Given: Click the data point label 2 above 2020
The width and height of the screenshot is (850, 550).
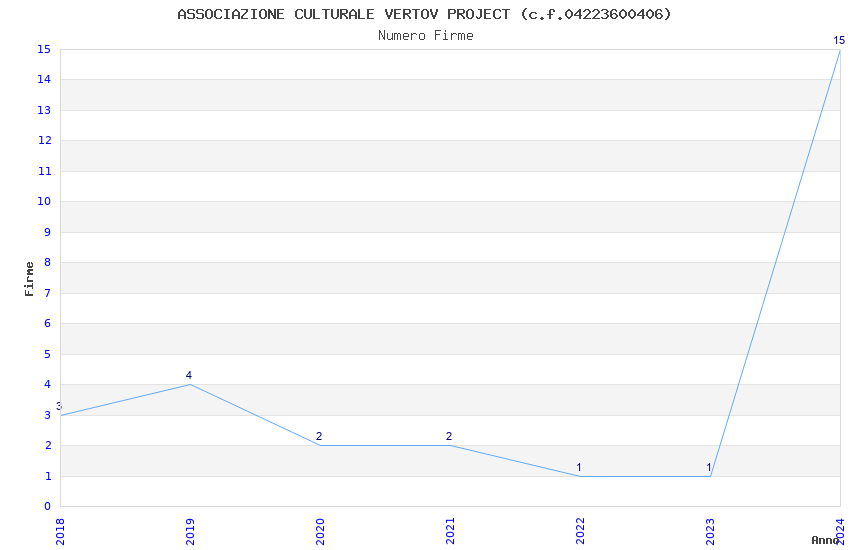Looking at the screenshot, I should (x=319, y=436).
